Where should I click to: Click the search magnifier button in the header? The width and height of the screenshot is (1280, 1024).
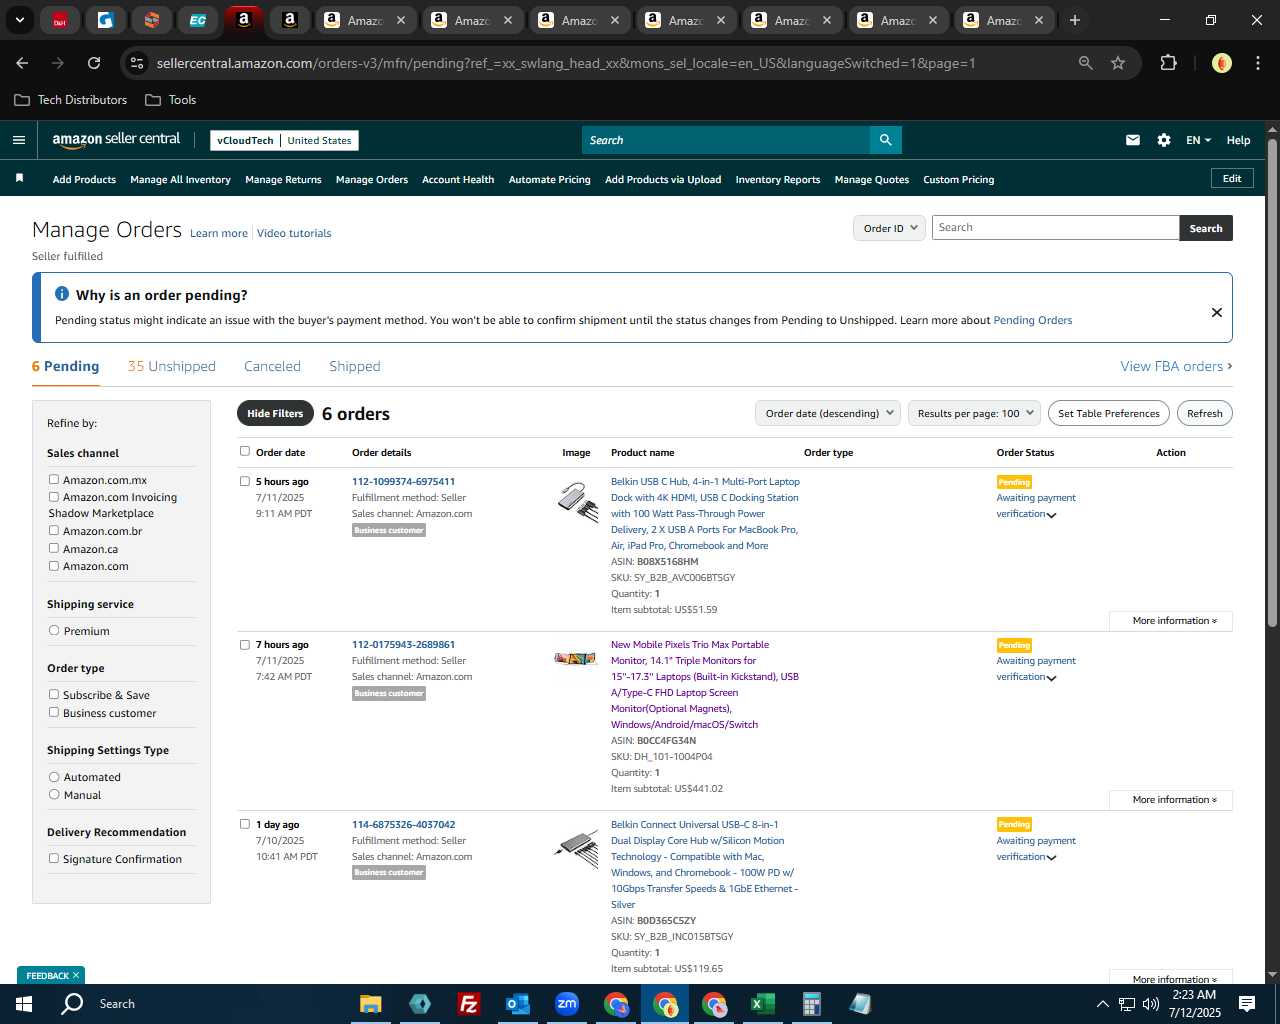tap(885, 140)
